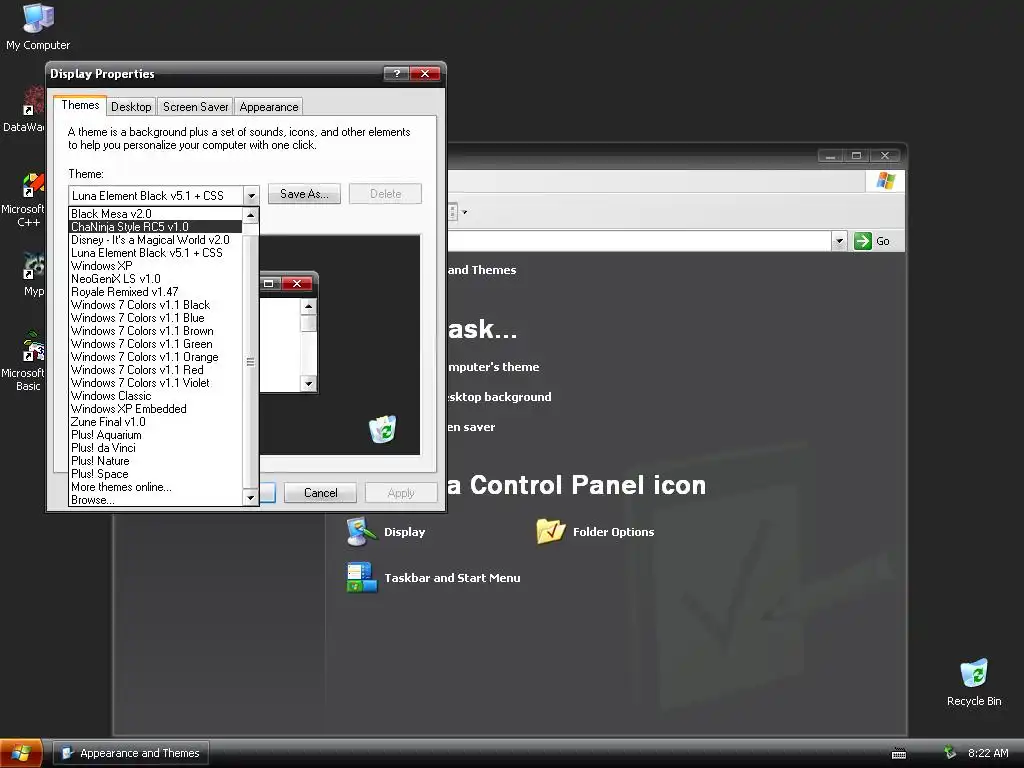Viewport: 1024px width, 768px height.
Task: Switch to the Appearance tab
Action: (268, 106)
